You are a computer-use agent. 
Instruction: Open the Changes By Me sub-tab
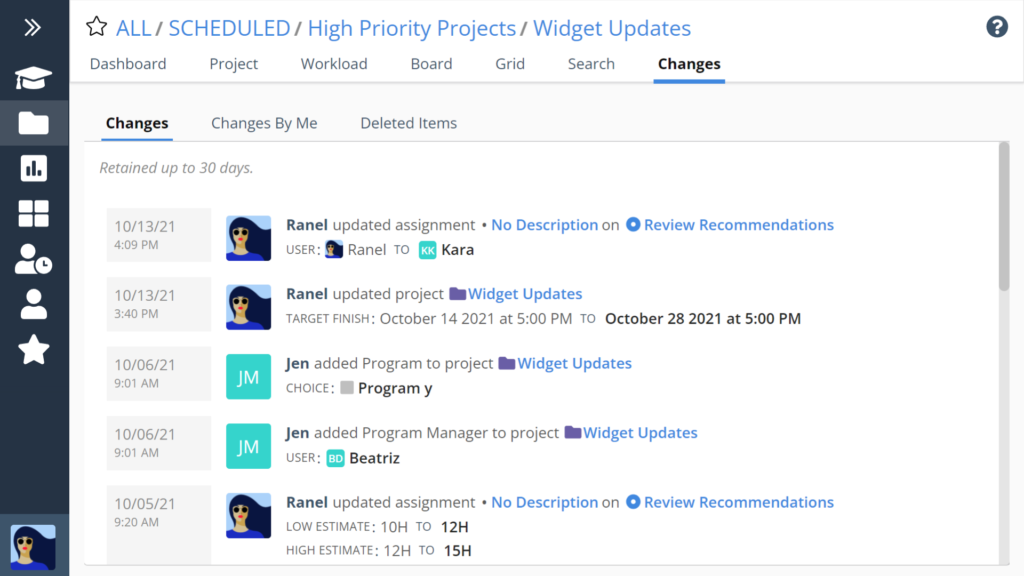[x=264, y=123]
